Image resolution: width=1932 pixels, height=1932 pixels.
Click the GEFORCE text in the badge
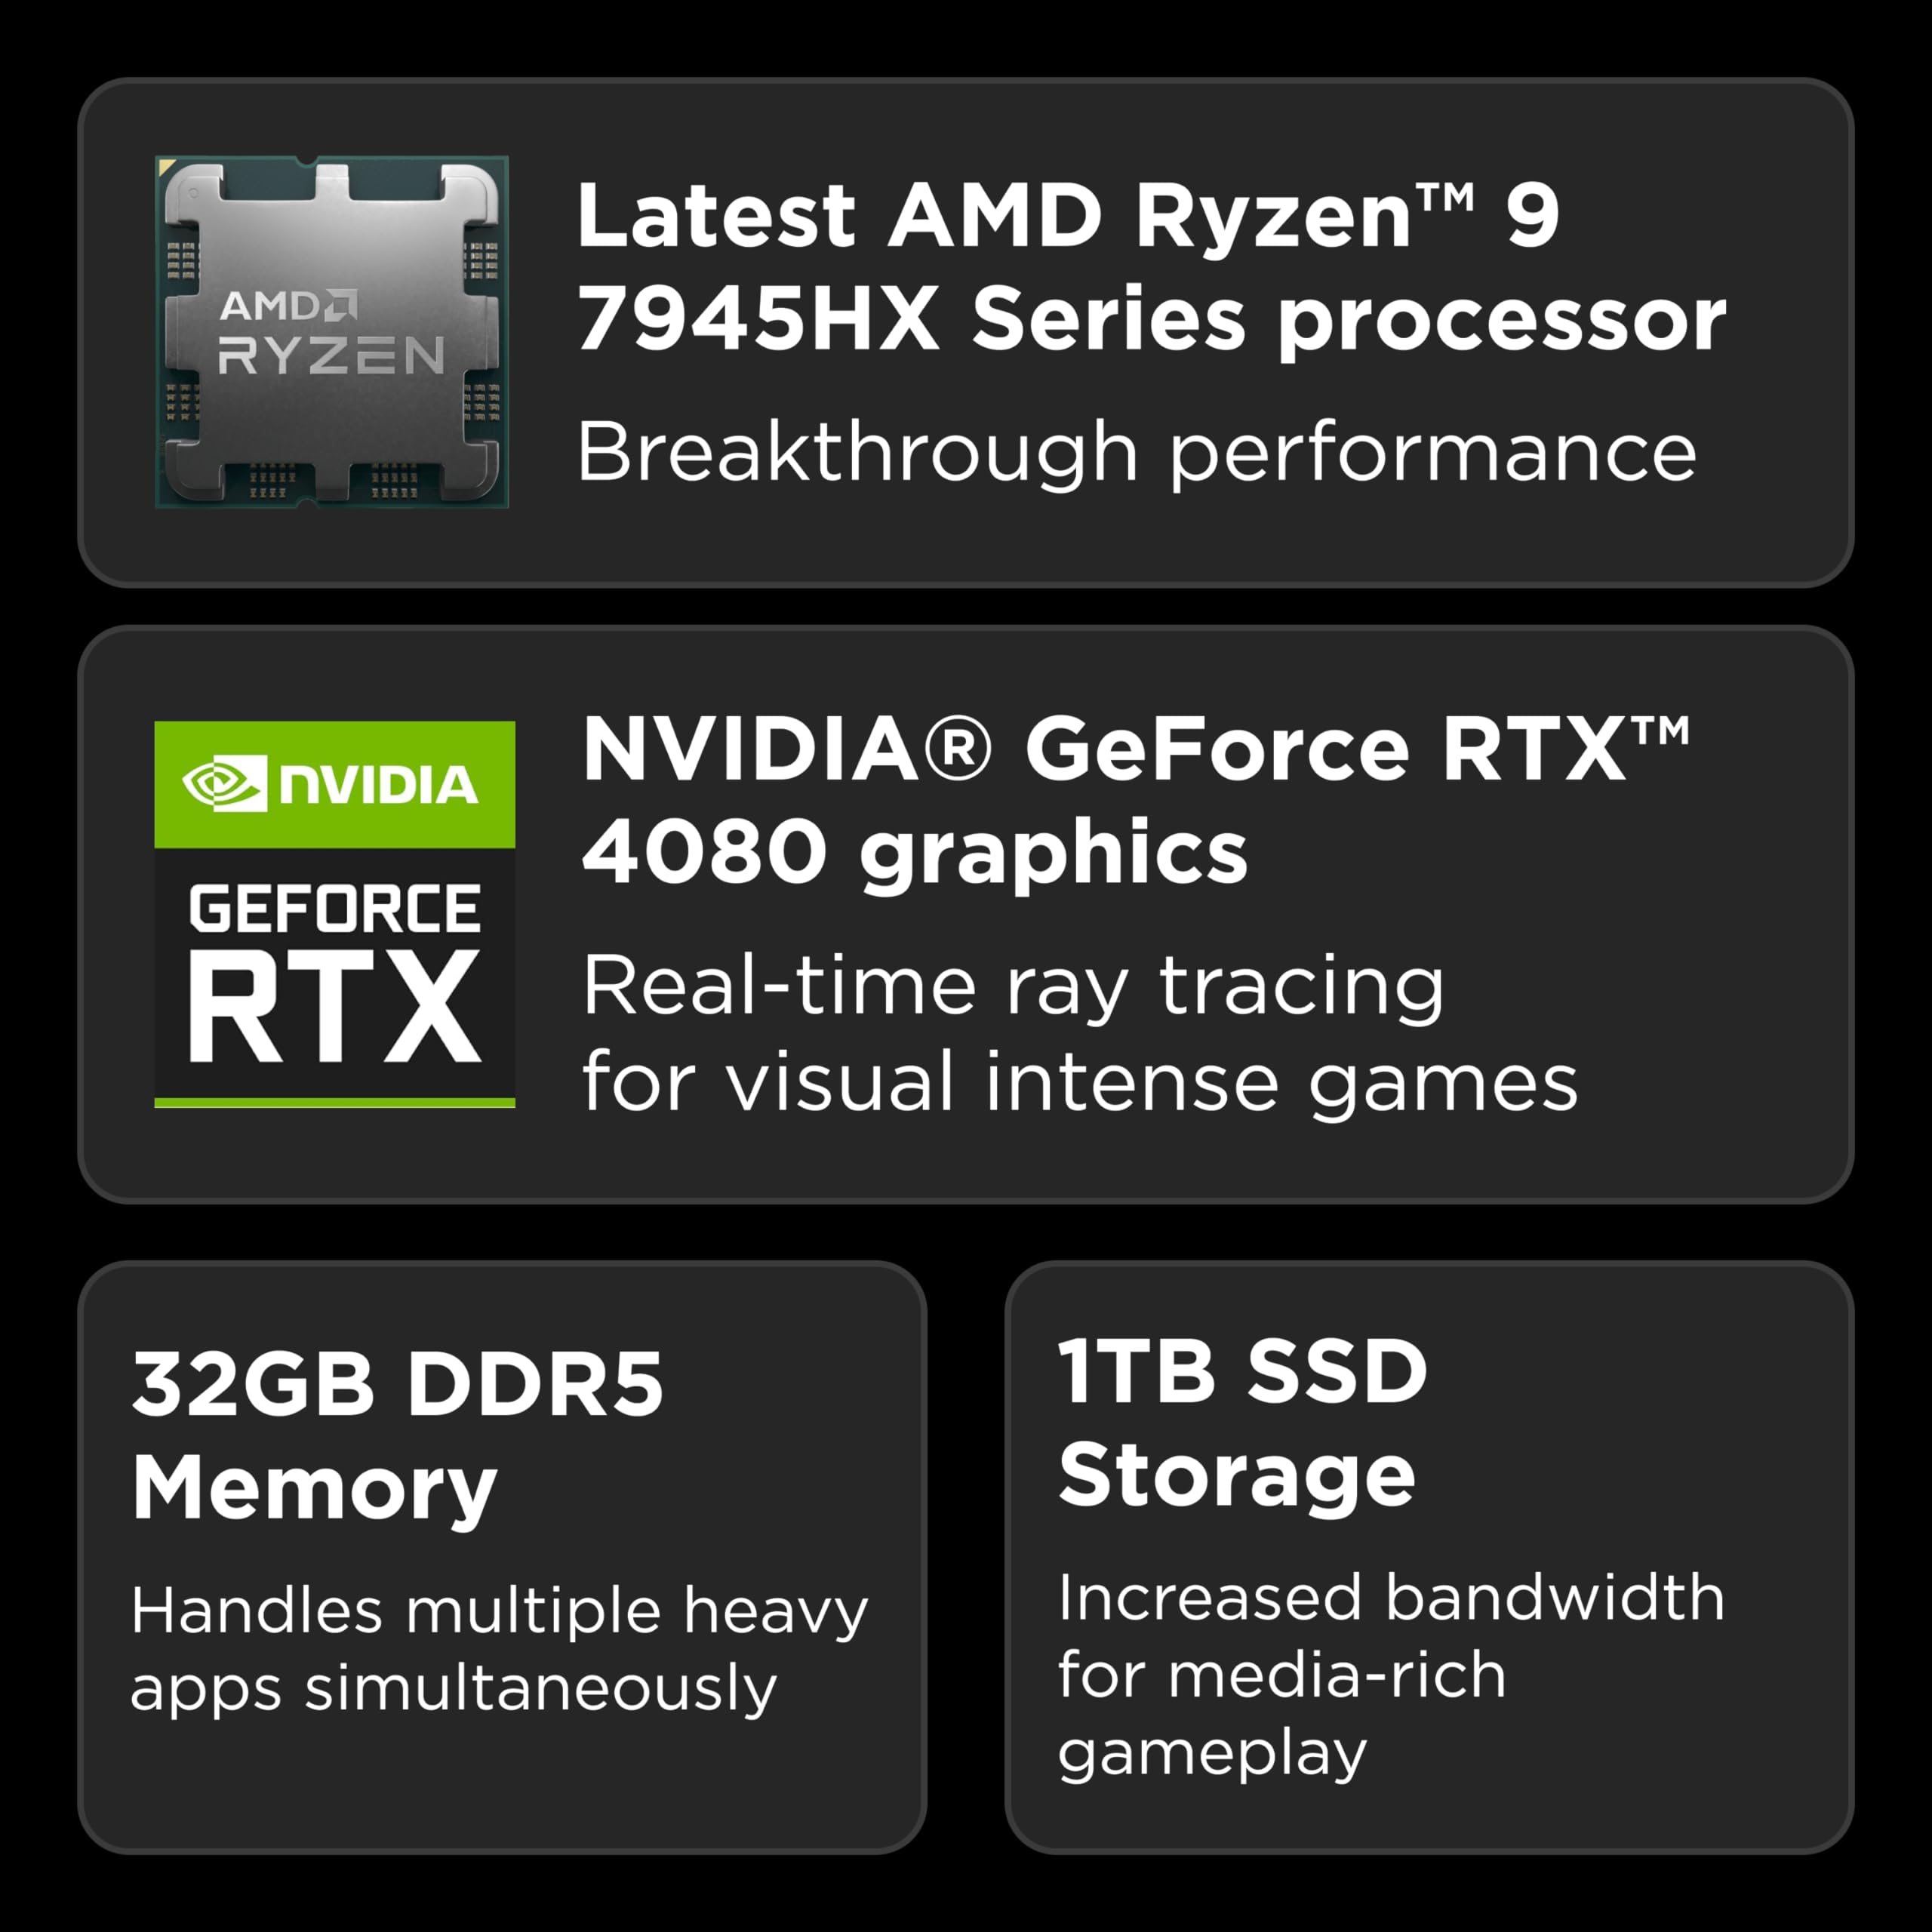point(334,908)
